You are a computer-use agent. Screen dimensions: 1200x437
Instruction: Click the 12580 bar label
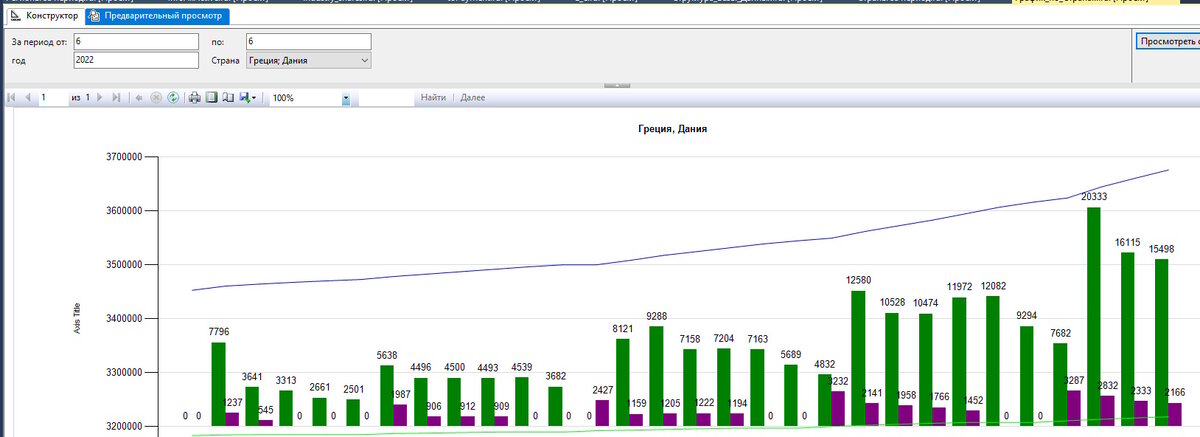[x=859, y=280]
